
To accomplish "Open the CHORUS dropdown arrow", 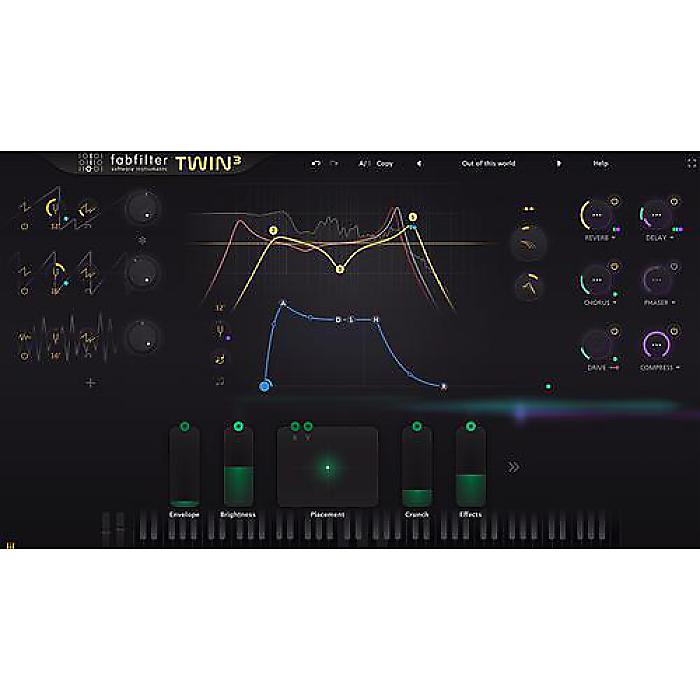I will point(615,303).
